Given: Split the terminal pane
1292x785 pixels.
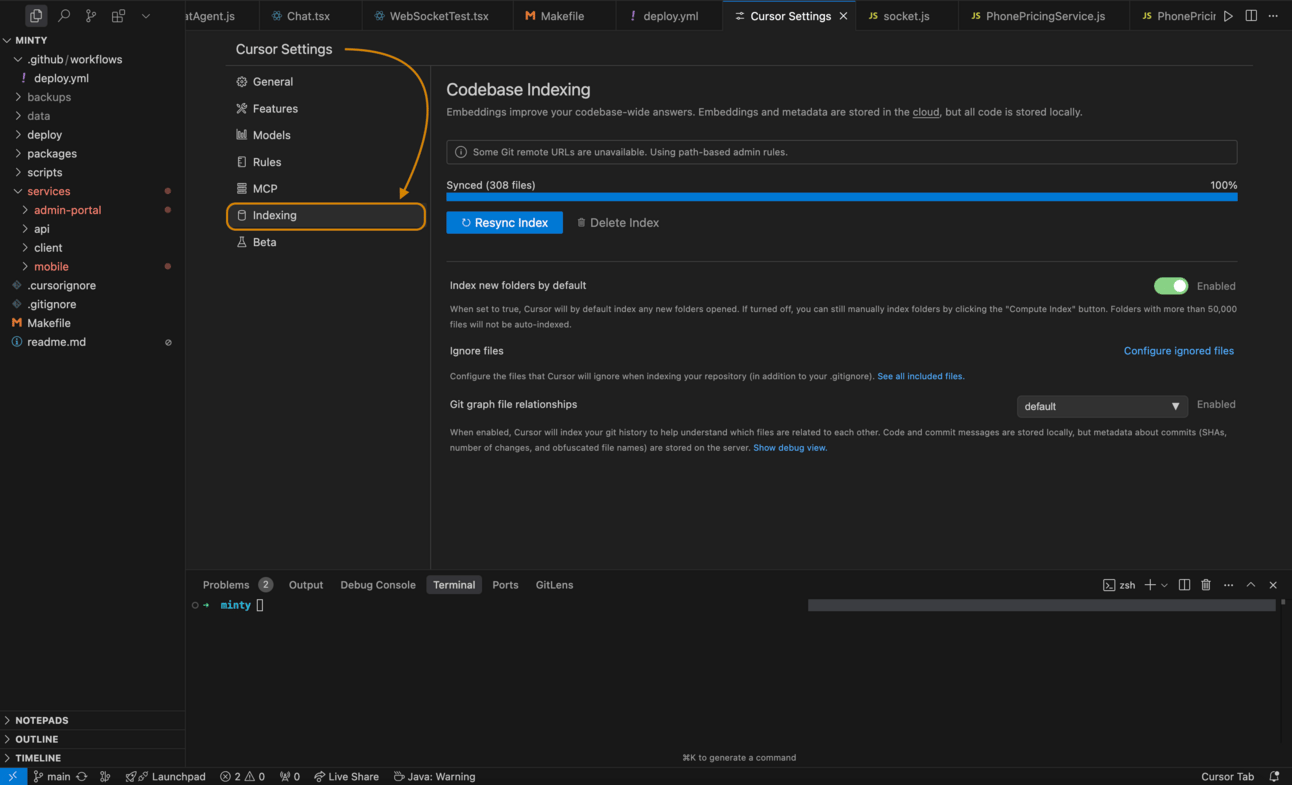Looking at the screenshot, I should (x=1184, y=585).
